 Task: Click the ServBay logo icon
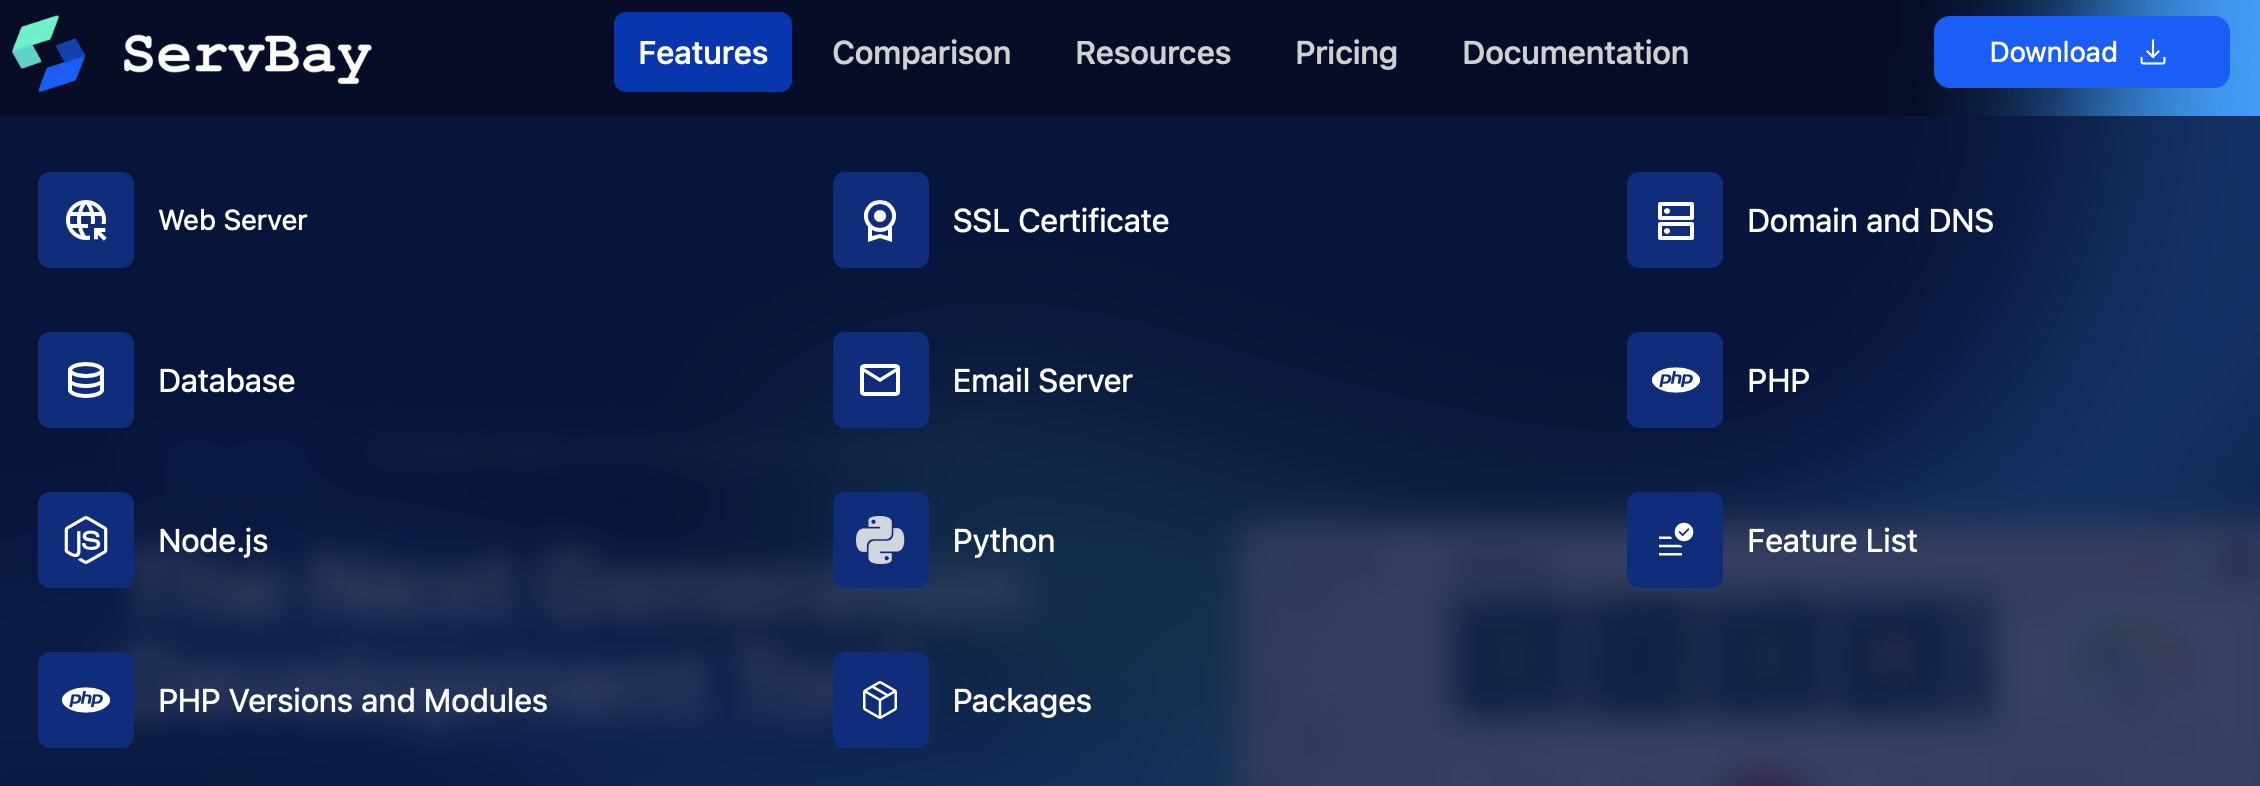coord(48,53)
